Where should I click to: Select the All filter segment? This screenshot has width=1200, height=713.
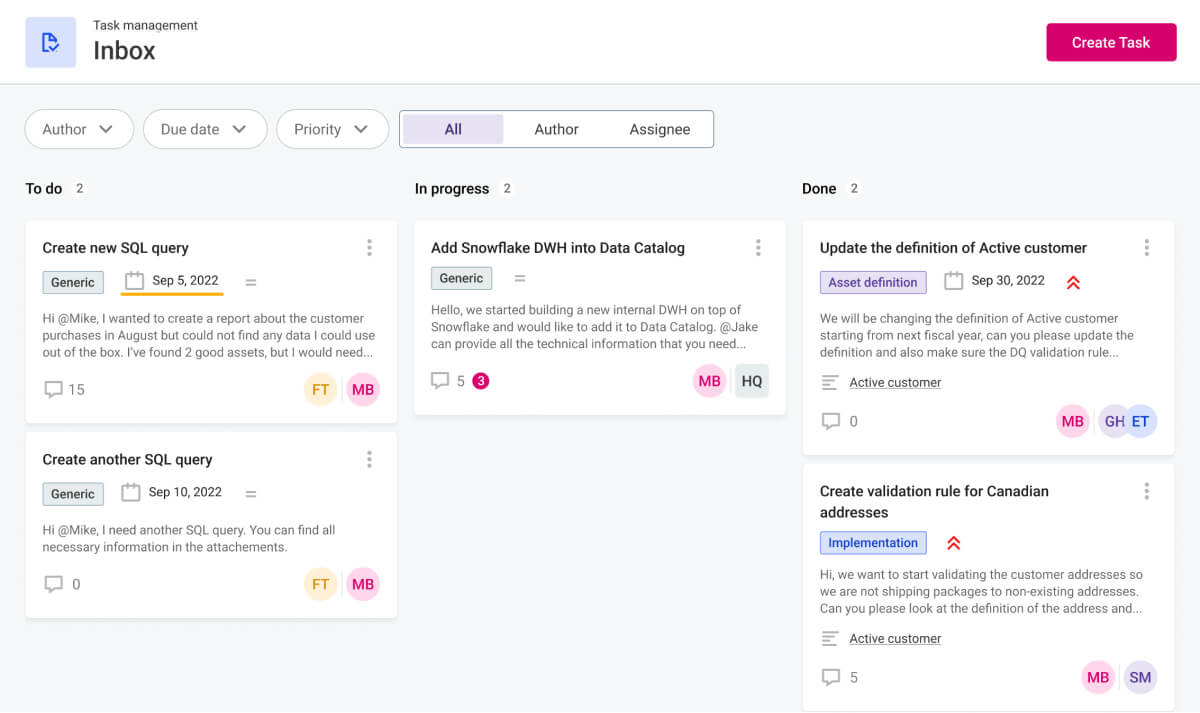tap(453, 129)
